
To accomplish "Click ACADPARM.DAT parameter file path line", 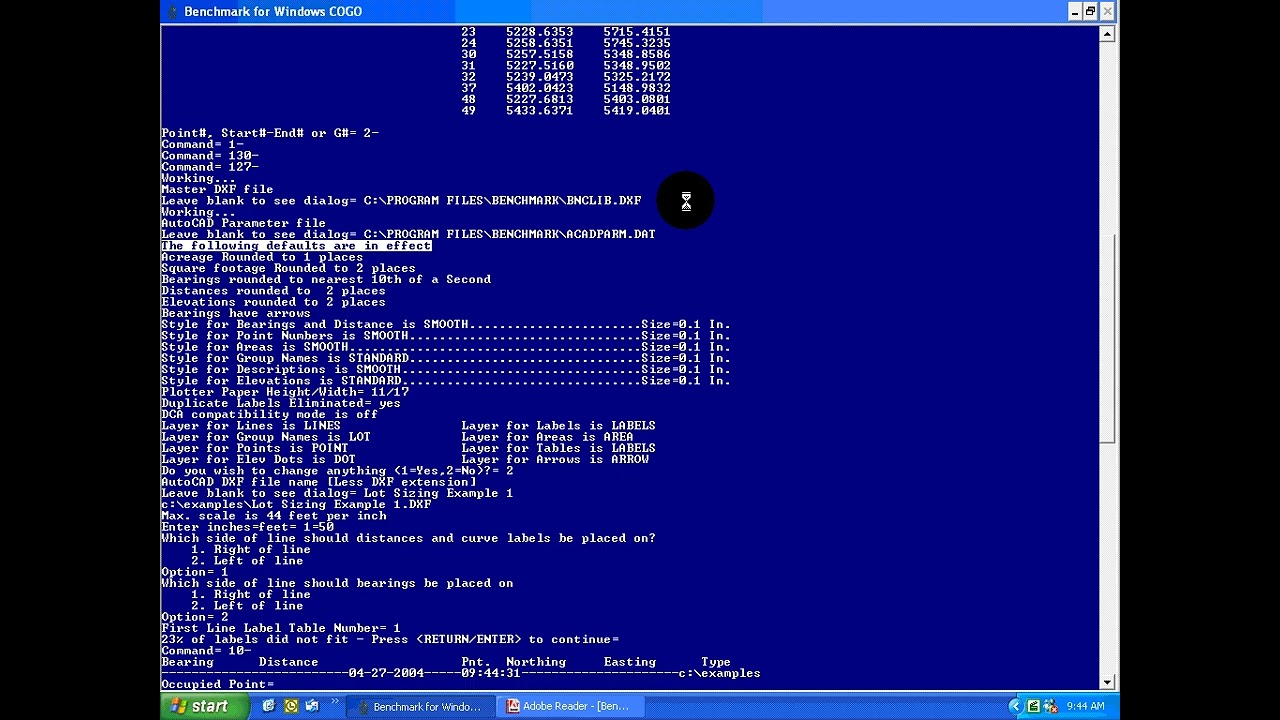I will point(408,235).
